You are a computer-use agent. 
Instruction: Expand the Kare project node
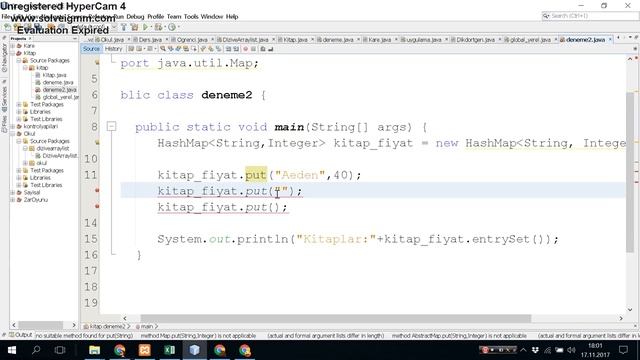pyautogui.click(x=13, y=46)
